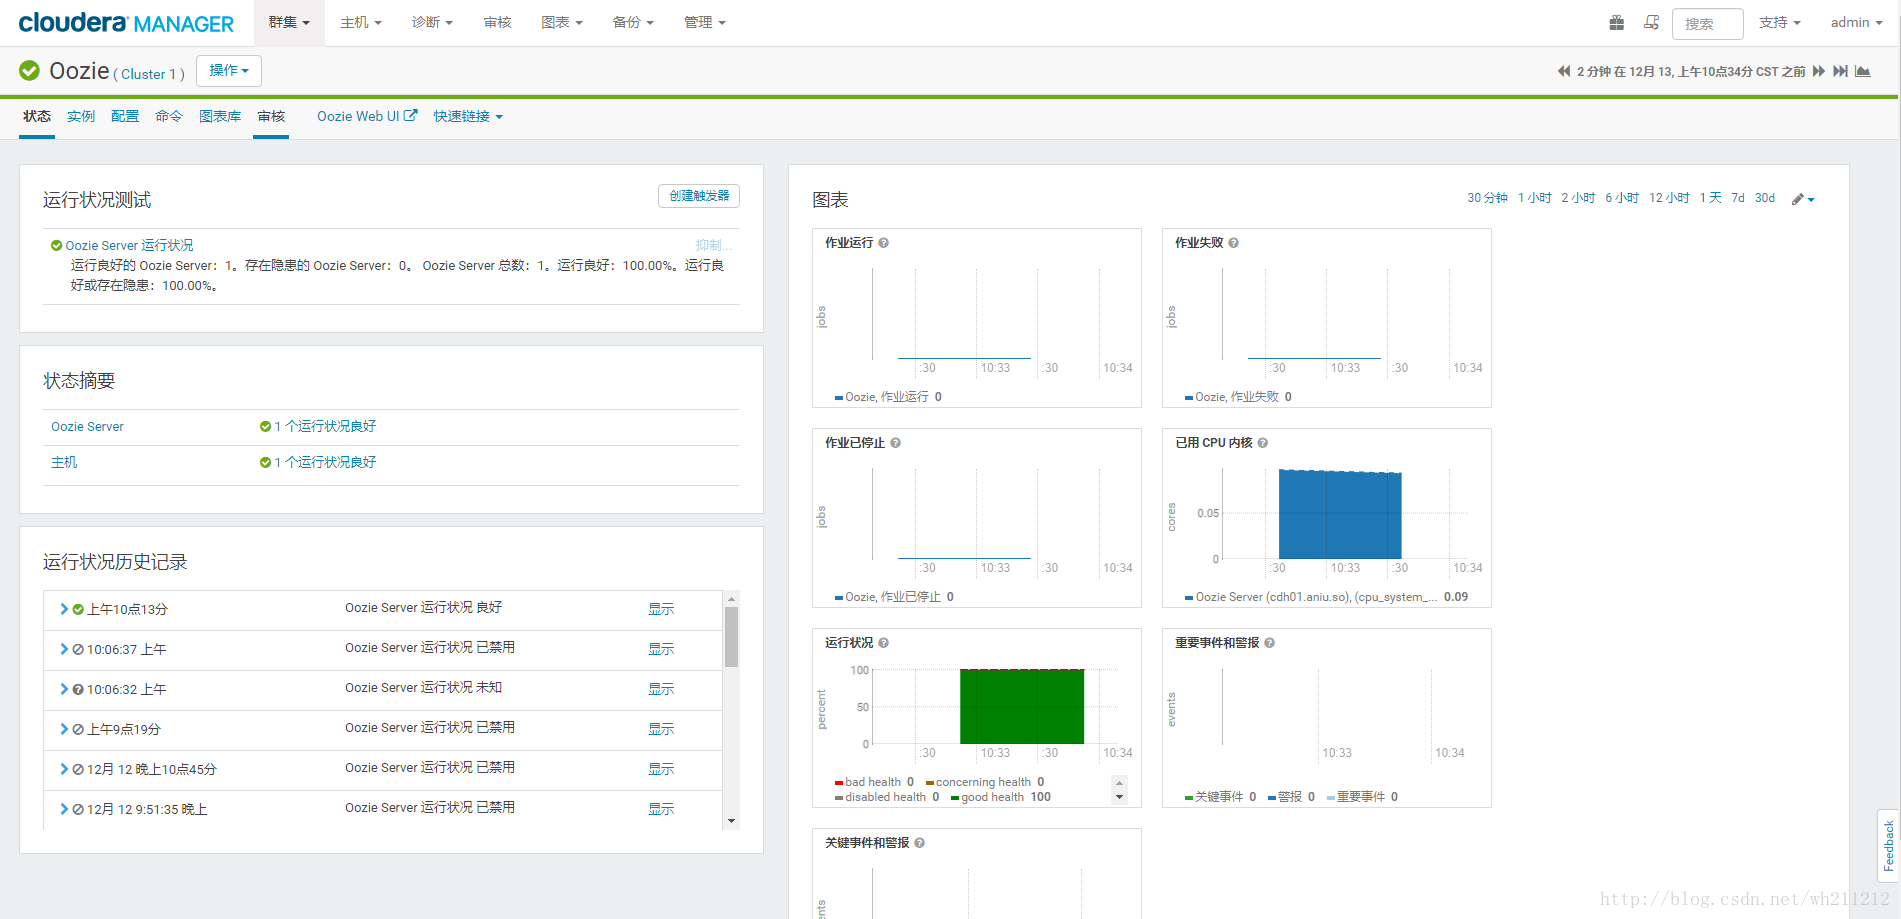Set chart range to 30 分钟

pos(1487,198)
